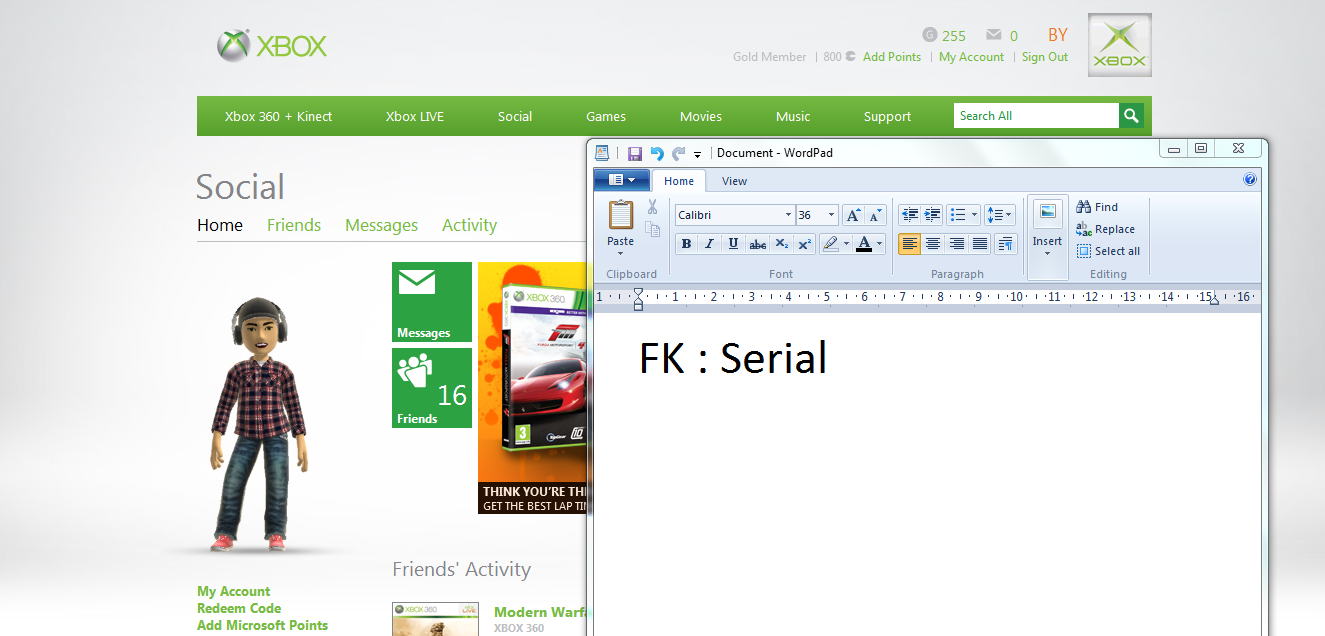The height and width of the screenshot is (636, 1325).
Task: Undo last action in WordPad
Action: click(657, 153)
